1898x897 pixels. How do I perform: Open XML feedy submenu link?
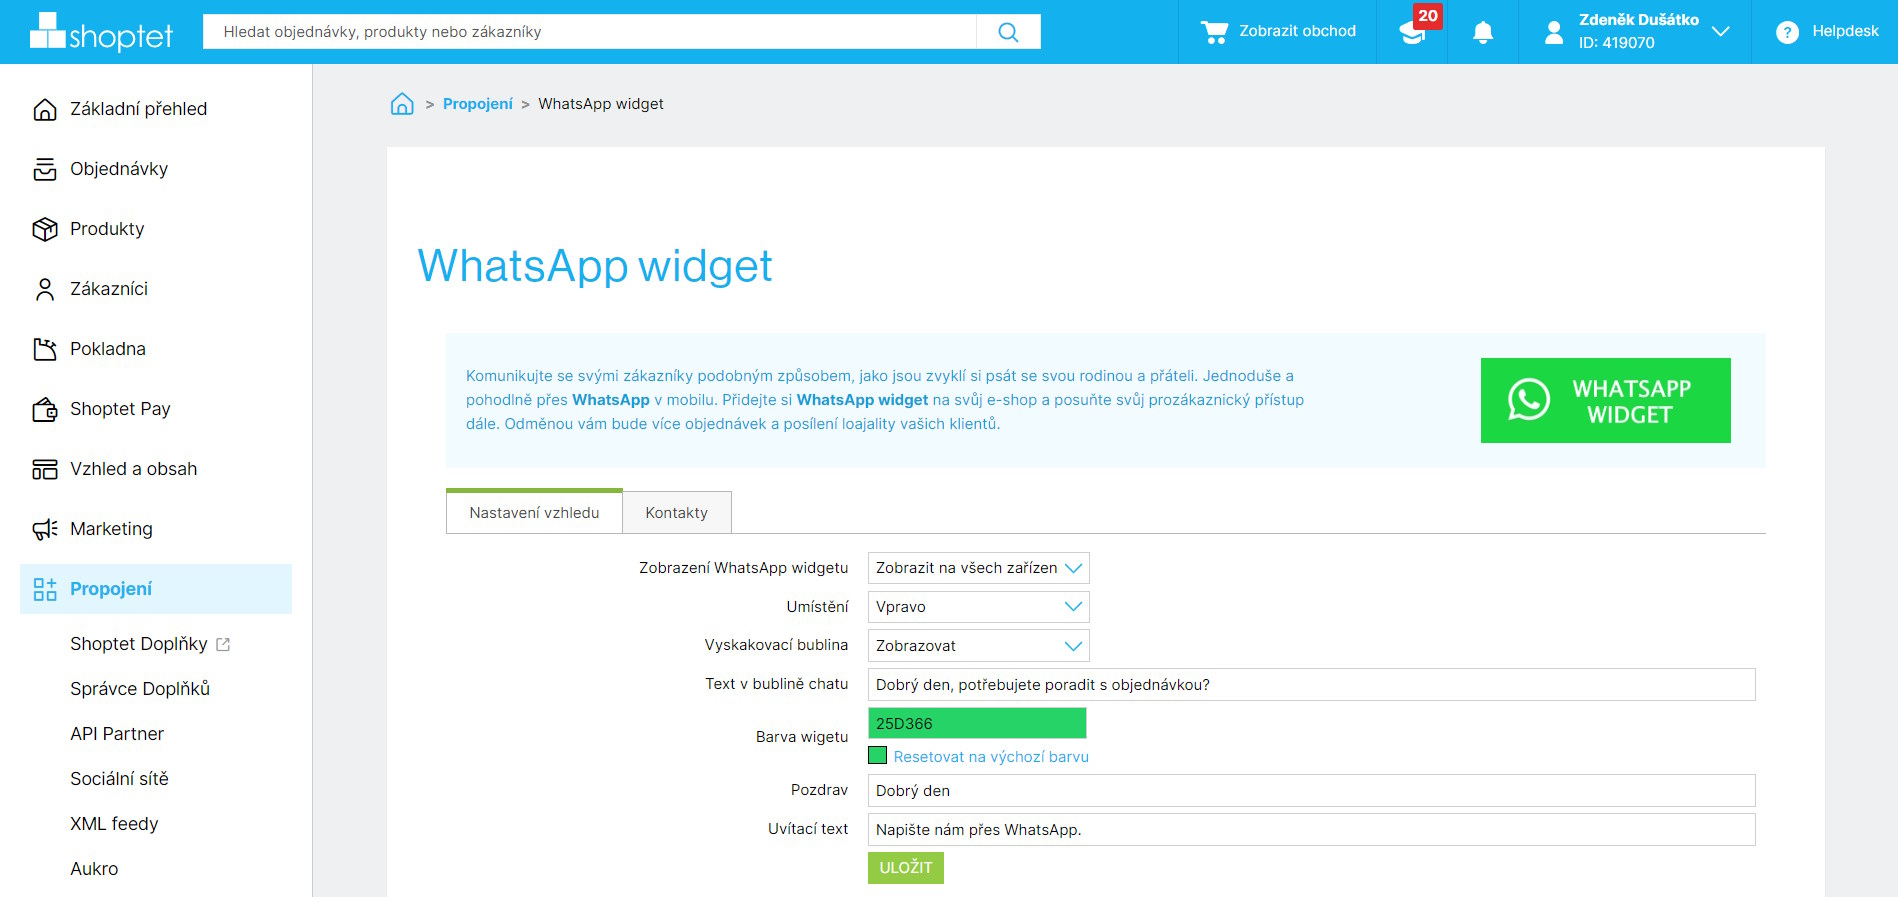114,824
